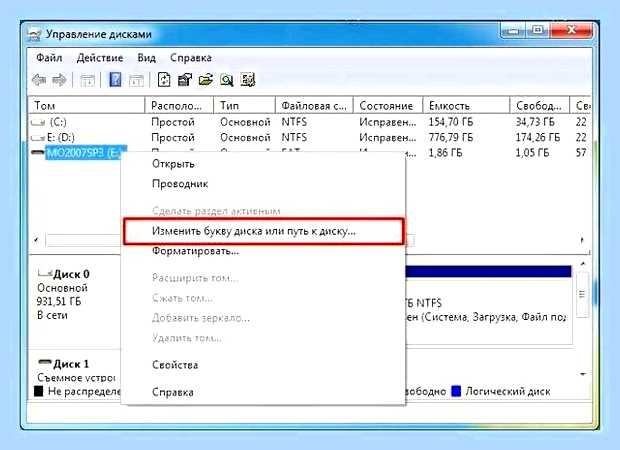The width and height of the screenshot is (620, 450).
Task: Click the disk pane vertical scrollbar thumb
Action: (582, 294)
